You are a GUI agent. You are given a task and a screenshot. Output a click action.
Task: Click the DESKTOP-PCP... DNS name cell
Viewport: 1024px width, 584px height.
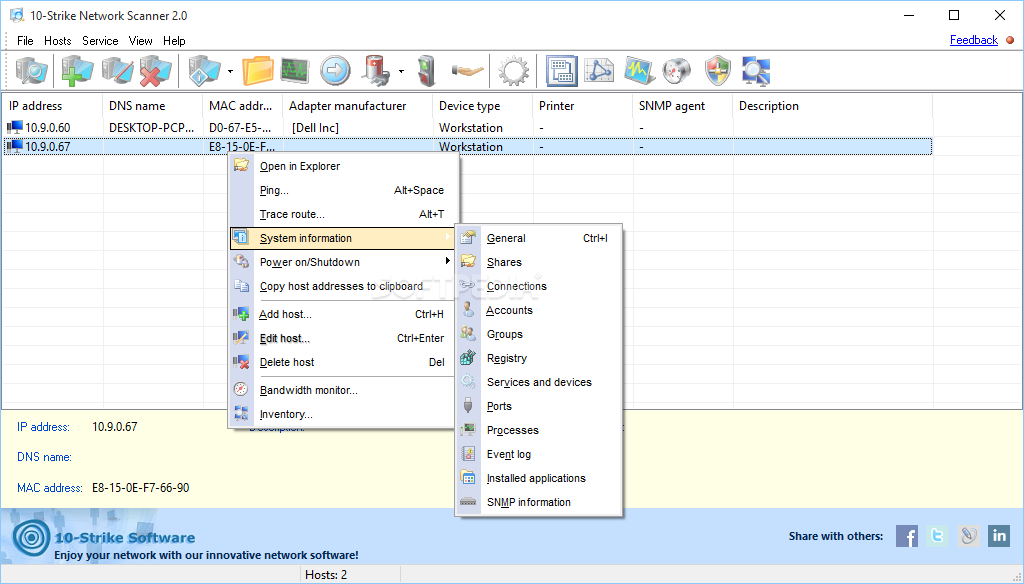pyautogui.click(x=152, y=127)
